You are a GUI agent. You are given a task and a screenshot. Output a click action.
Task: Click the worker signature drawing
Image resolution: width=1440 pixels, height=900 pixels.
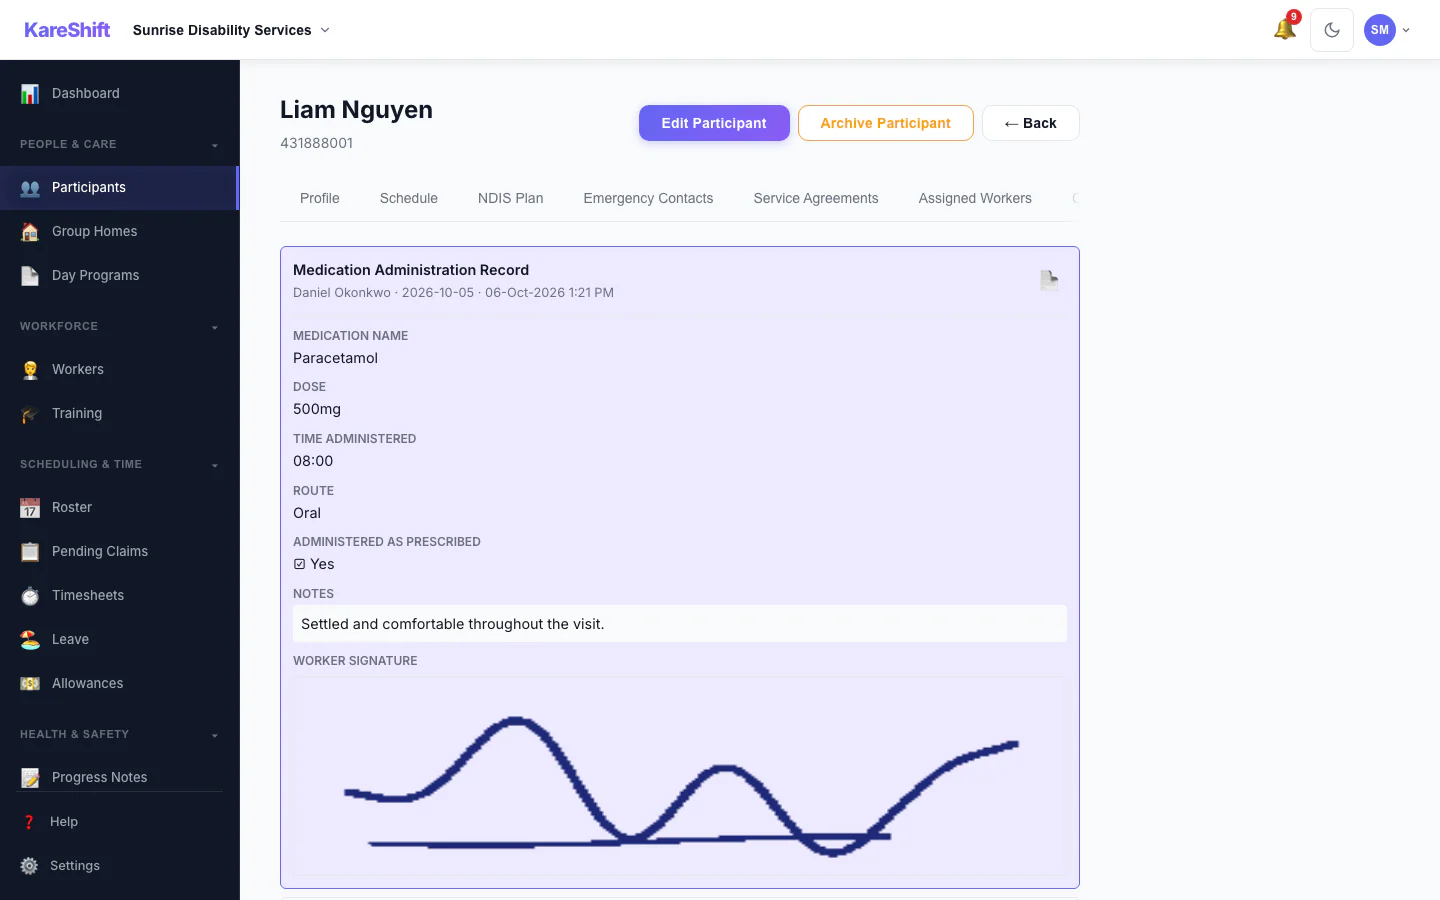680,776
